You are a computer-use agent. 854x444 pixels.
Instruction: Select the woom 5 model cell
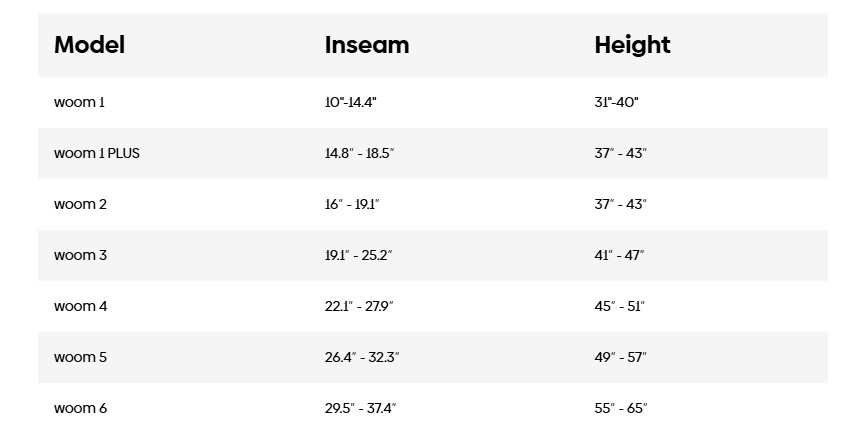80,357
